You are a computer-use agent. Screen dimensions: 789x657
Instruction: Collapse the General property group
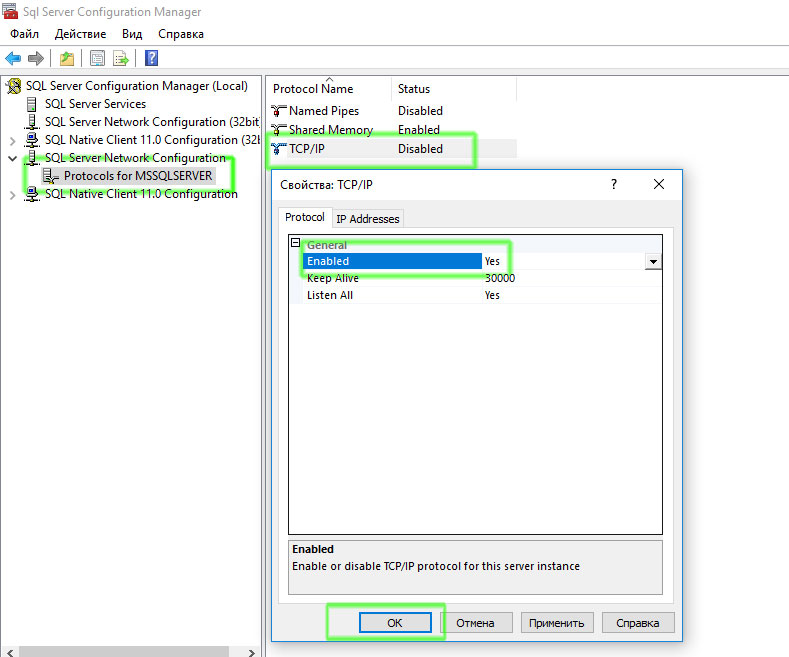295,244
